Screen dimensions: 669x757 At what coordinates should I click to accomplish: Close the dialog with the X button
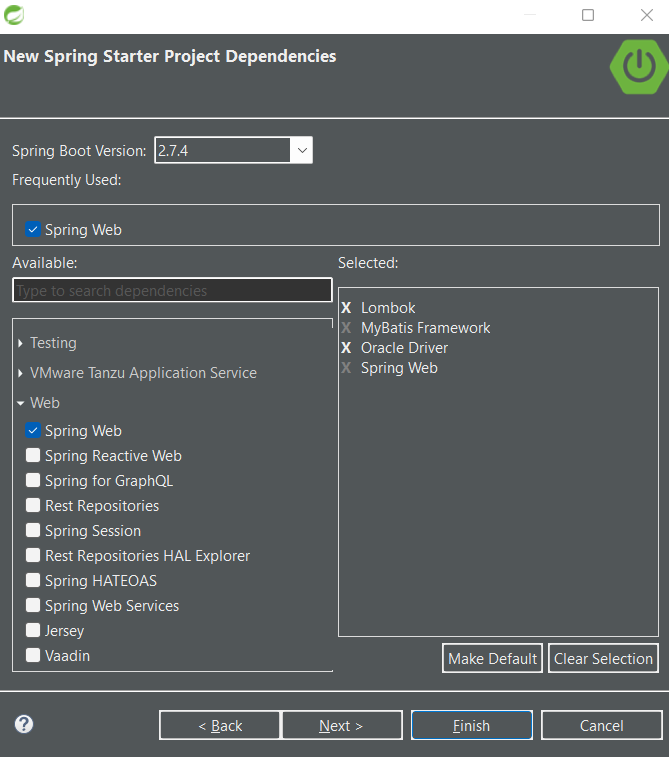[x=647, y=15]
